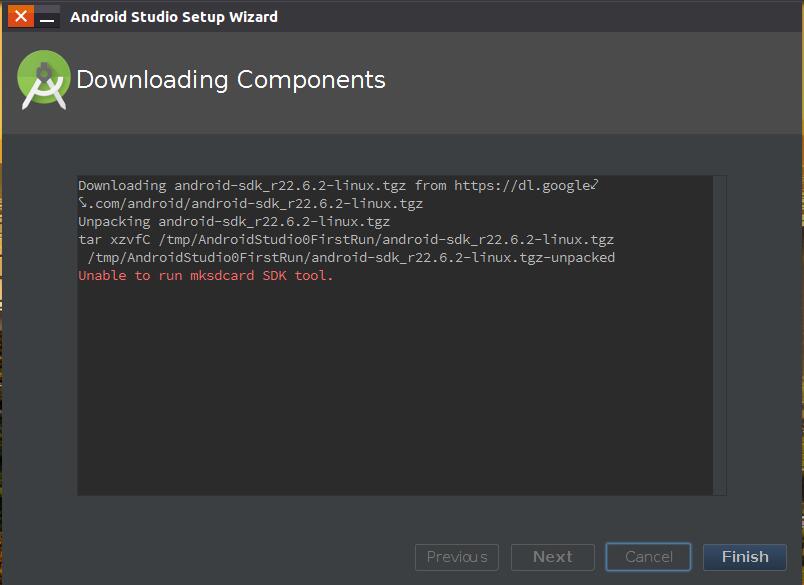Click the 'Downloading Components' heading

click(x=230, y=80)
